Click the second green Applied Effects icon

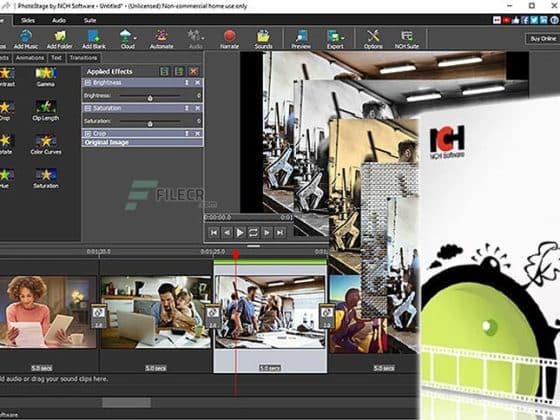click(179, 71)
